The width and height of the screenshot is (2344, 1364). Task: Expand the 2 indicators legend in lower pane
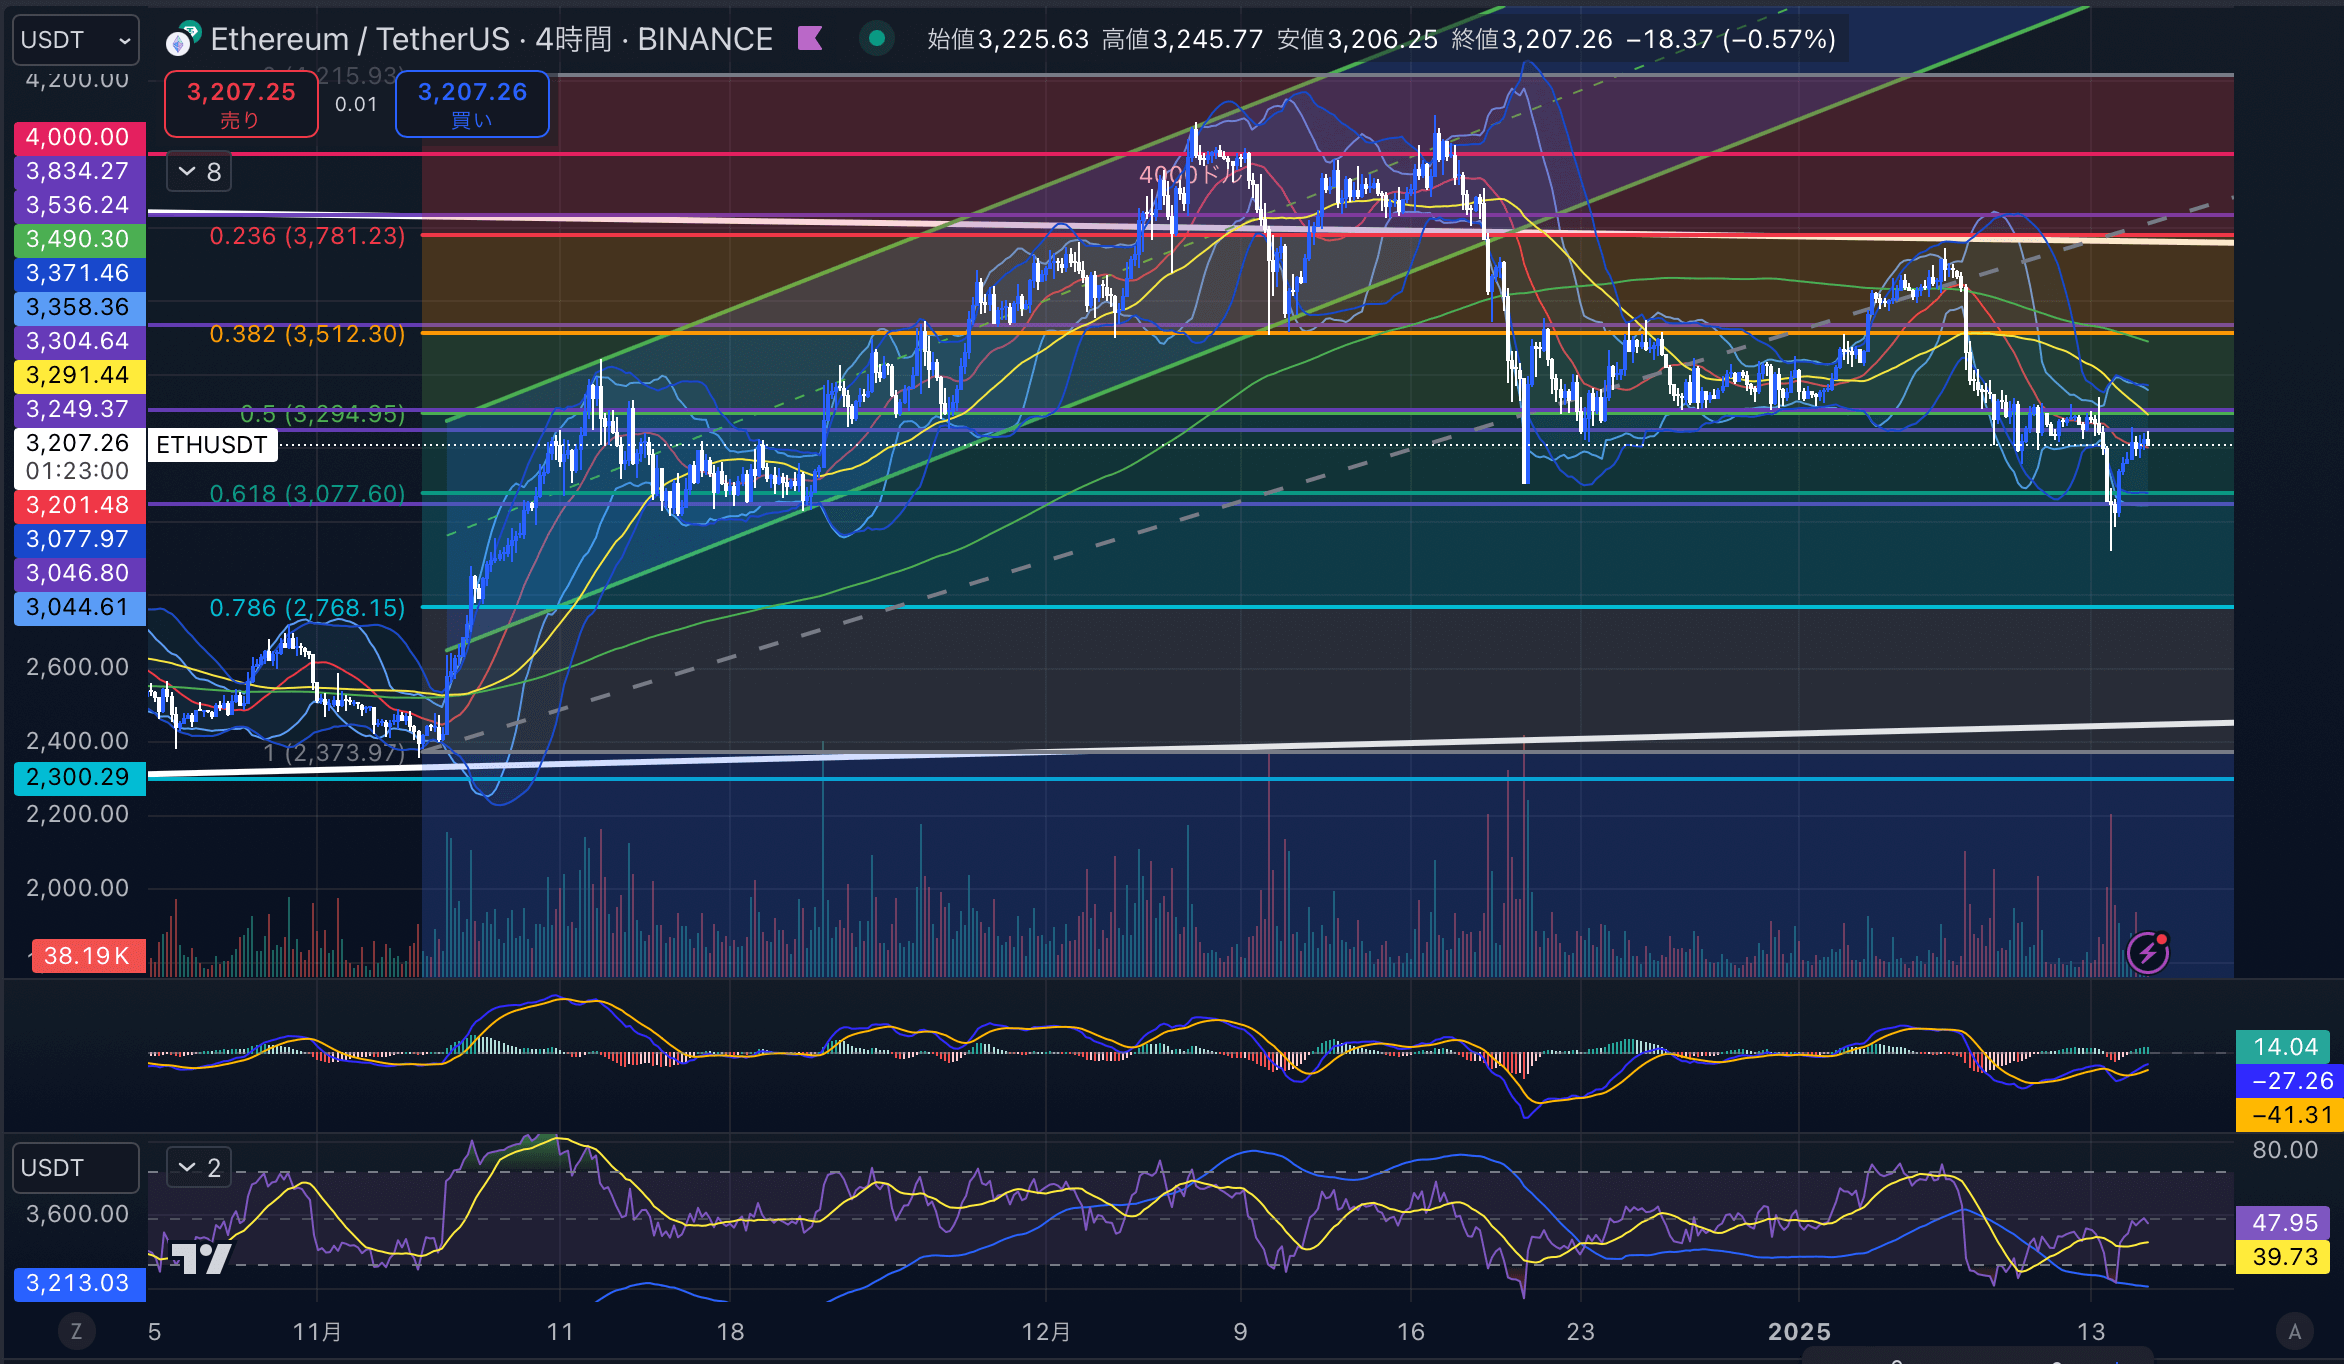click(199, 1167)
